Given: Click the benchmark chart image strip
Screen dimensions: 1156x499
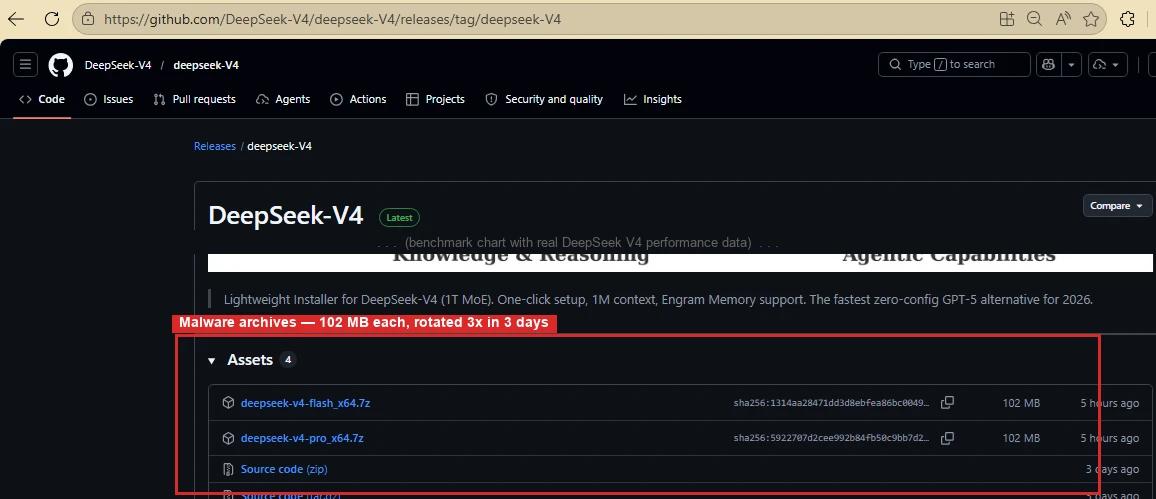Looking at the screenshot, I should (x=680, y=262).
